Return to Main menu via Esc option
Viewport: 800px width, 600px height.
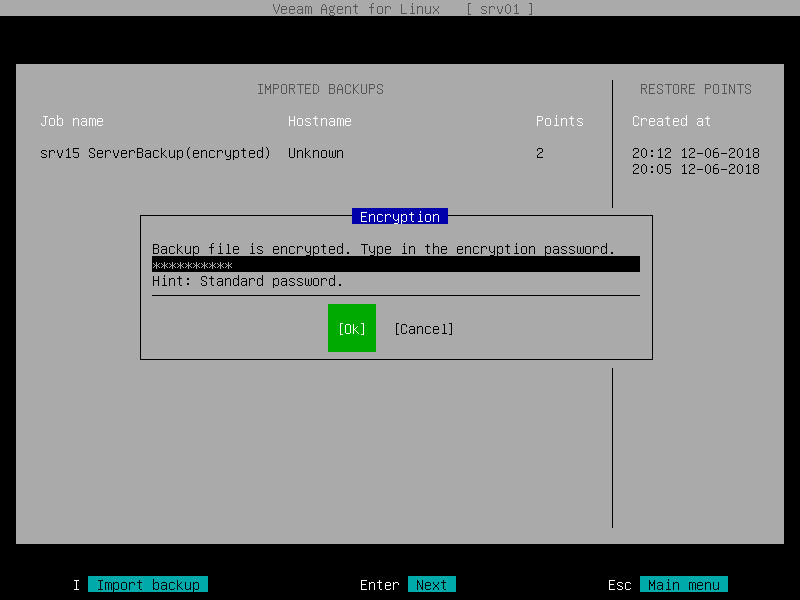(x=684, y=584)
